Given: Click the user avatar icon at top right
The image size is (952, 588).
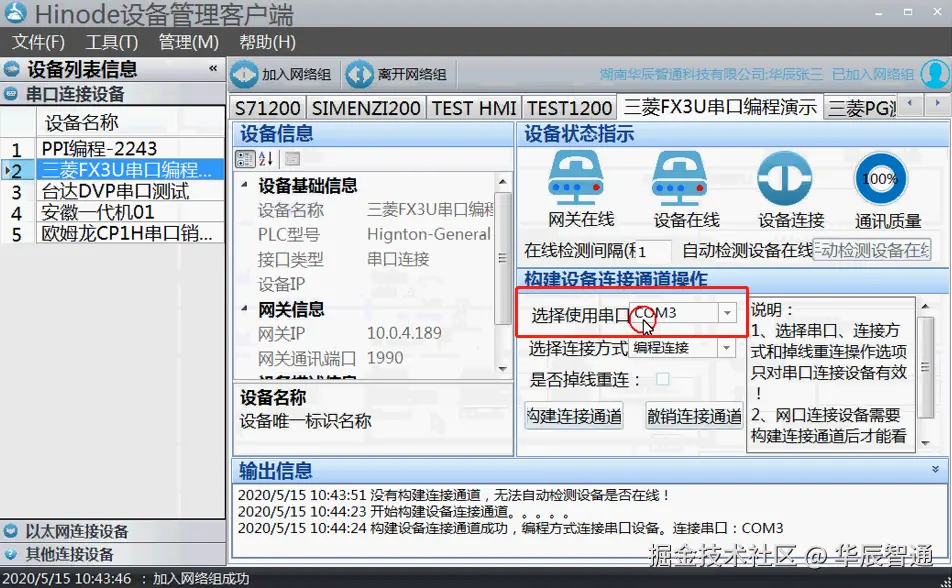Looking at the screenshot, I should click(x=932, y=74).
